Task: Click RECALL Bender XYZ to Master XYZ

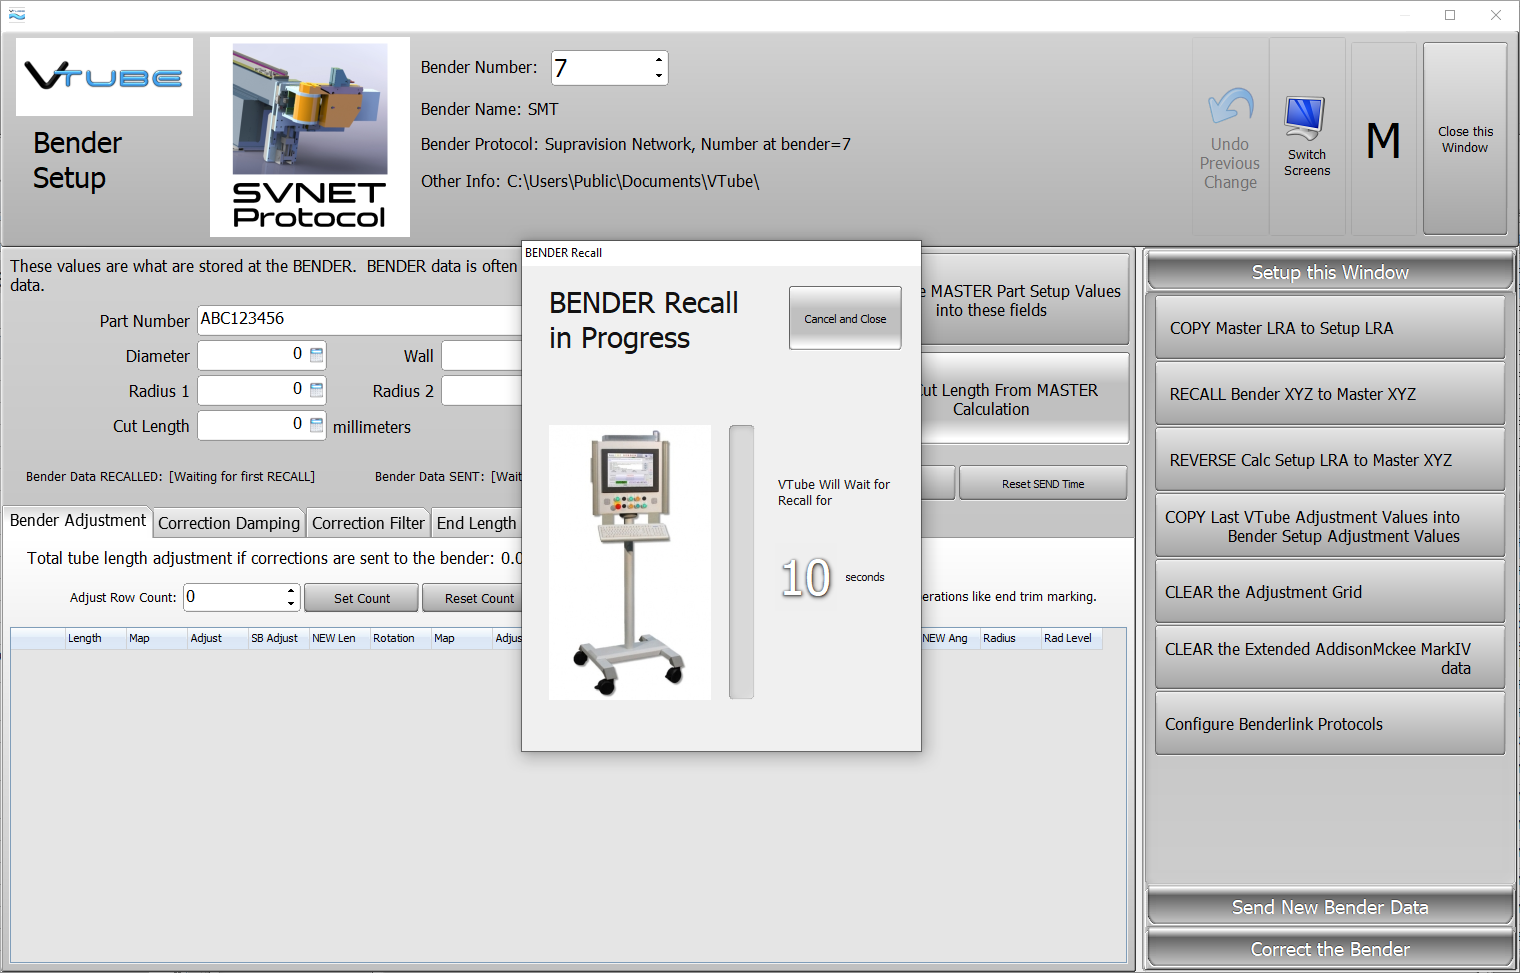Action: pos(1329,394)
